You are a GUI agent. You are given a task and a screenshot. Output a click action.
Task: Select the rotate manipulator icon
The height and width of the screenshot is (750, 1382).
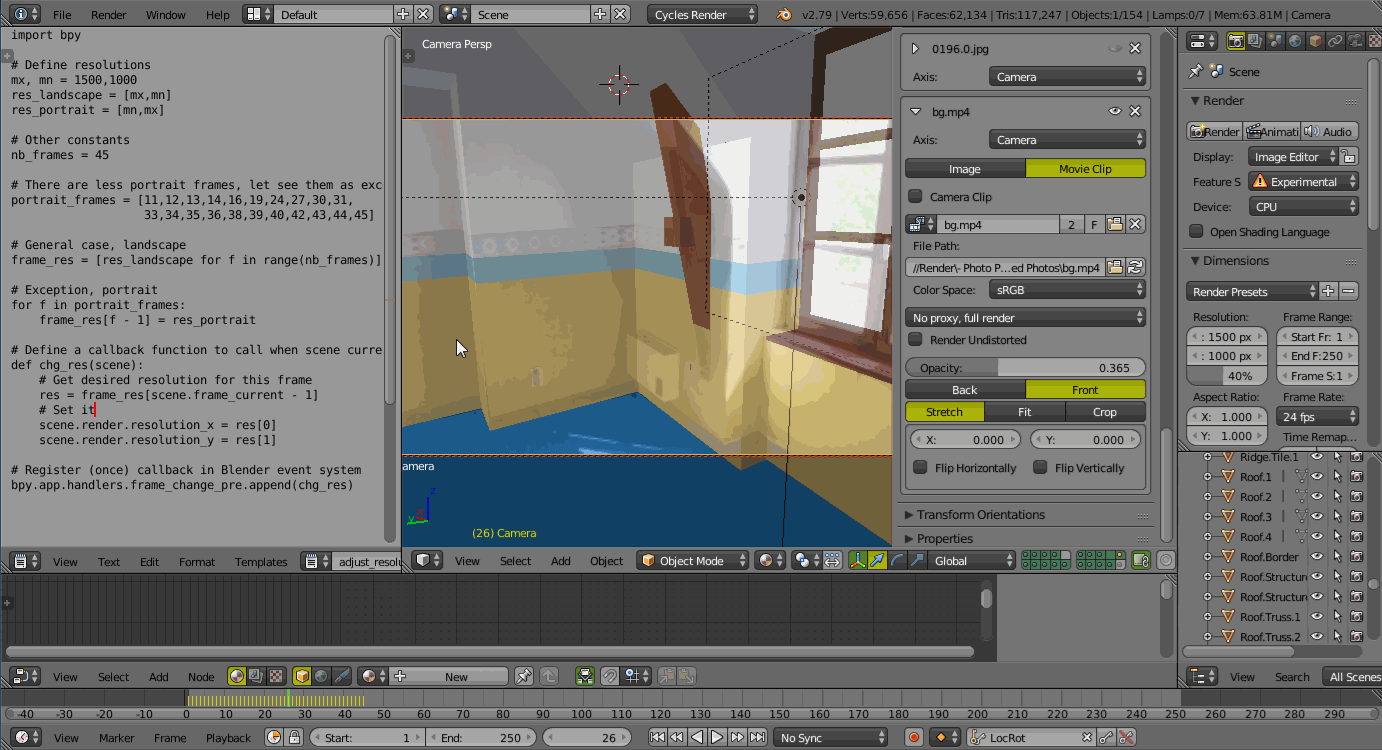click(x=898, y=560)
